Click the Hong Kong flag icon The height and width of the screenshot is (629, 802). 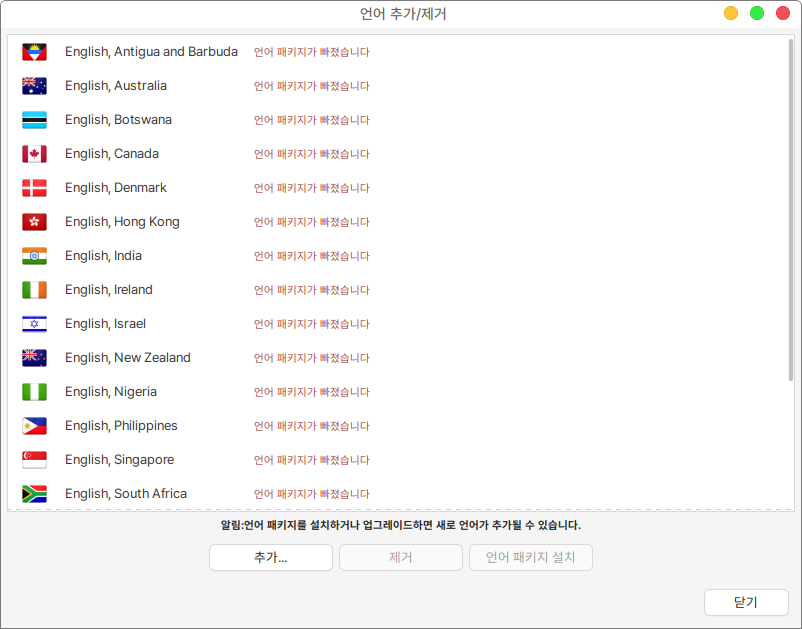pyautogui.click(x=34, y=222)
